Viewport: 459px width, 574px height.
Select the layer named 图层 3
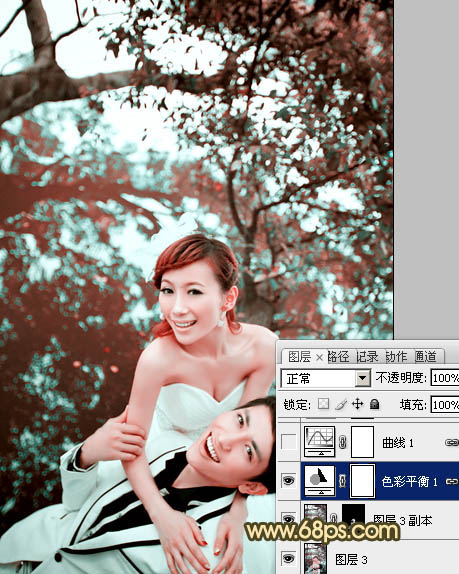pyautogui.click(x=351, y=559)
